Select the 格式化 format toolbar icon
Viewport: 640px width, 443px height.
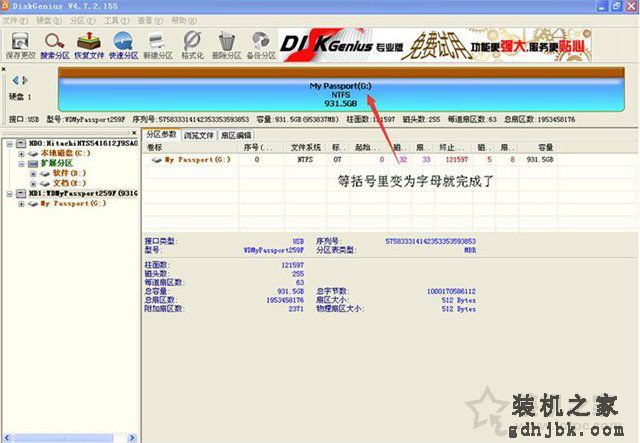(192, 45)
